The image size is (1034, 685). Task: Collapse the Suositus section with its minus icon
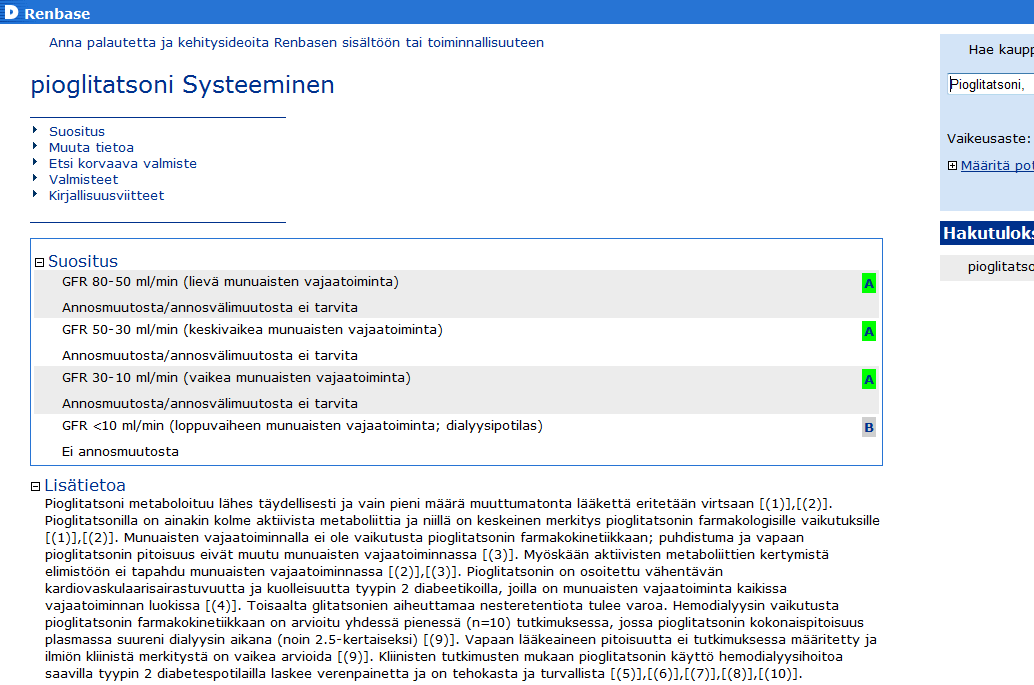click(x=40, y=262)
